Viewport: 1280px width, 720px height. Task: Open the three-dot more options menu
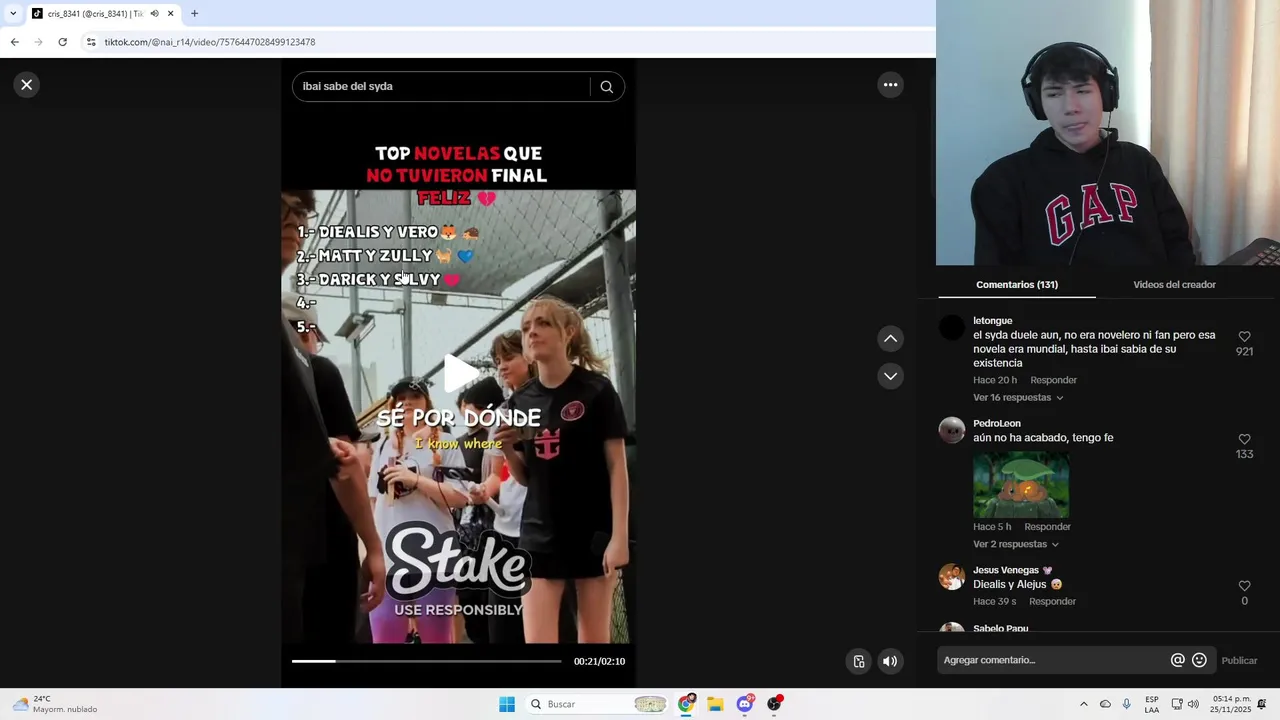coord(890,85)
